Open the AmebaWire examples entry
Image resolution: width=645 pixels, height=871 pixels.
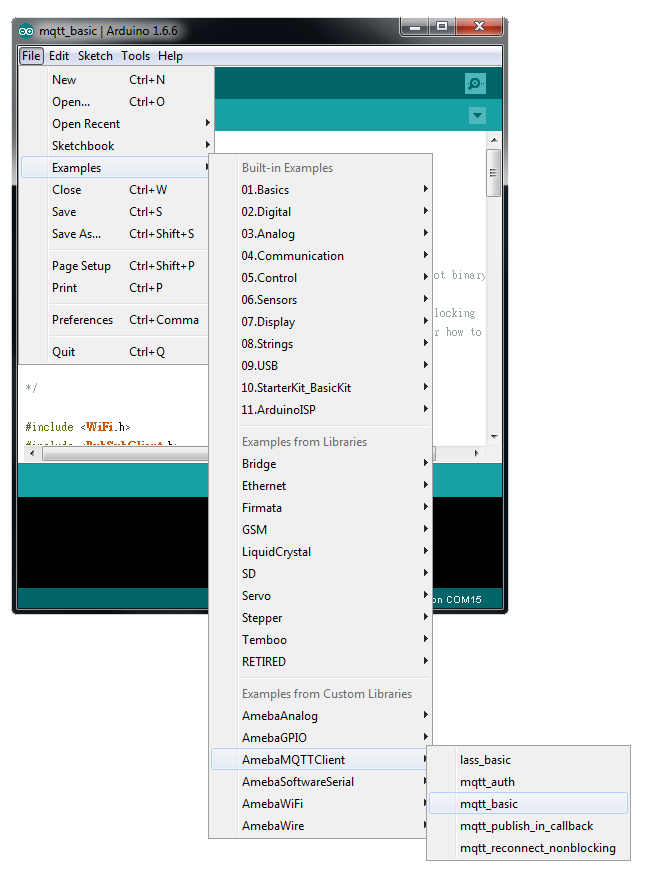(321, 826)
